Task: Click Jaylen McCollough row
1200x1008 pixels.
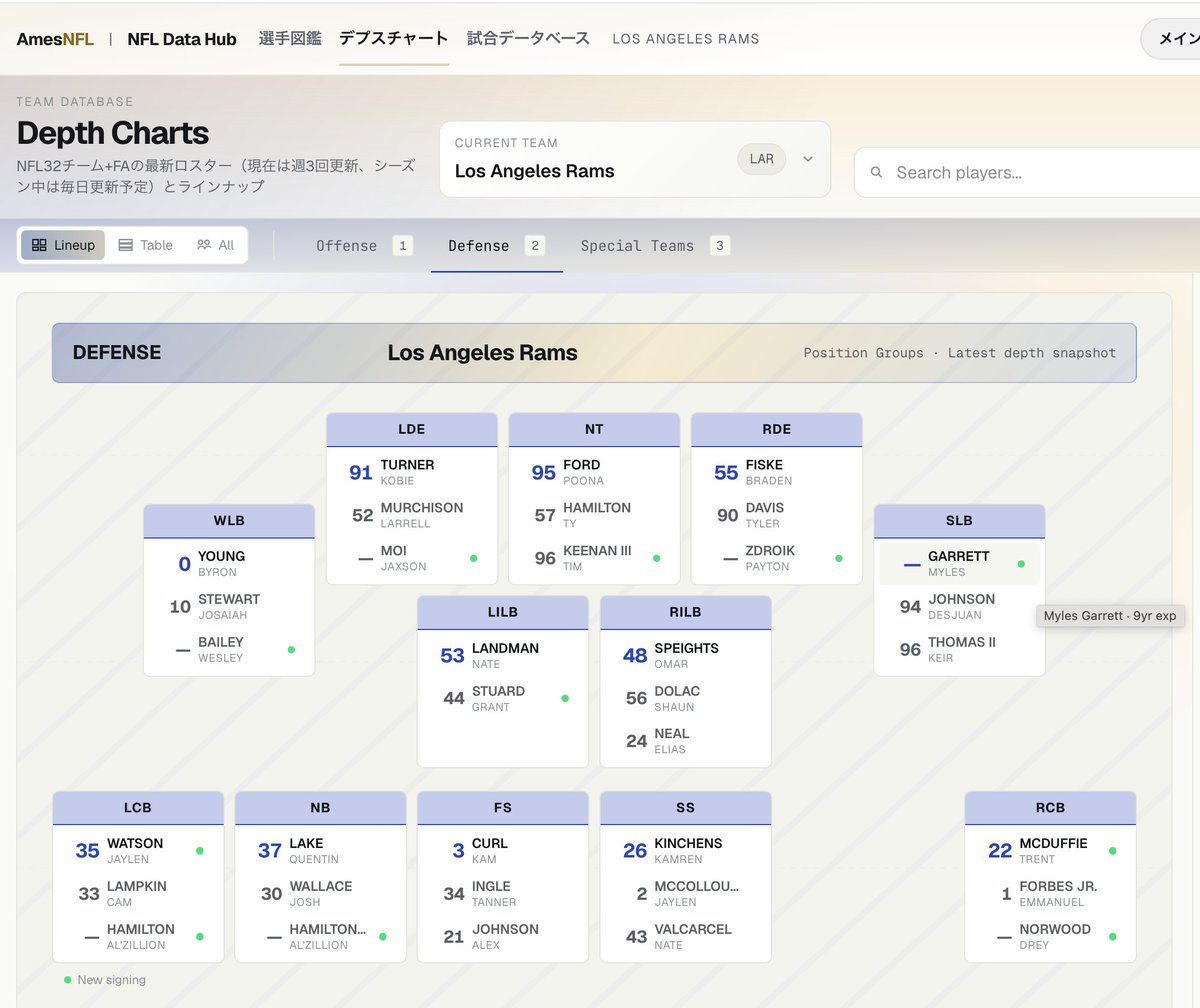Action: (686, 894)
